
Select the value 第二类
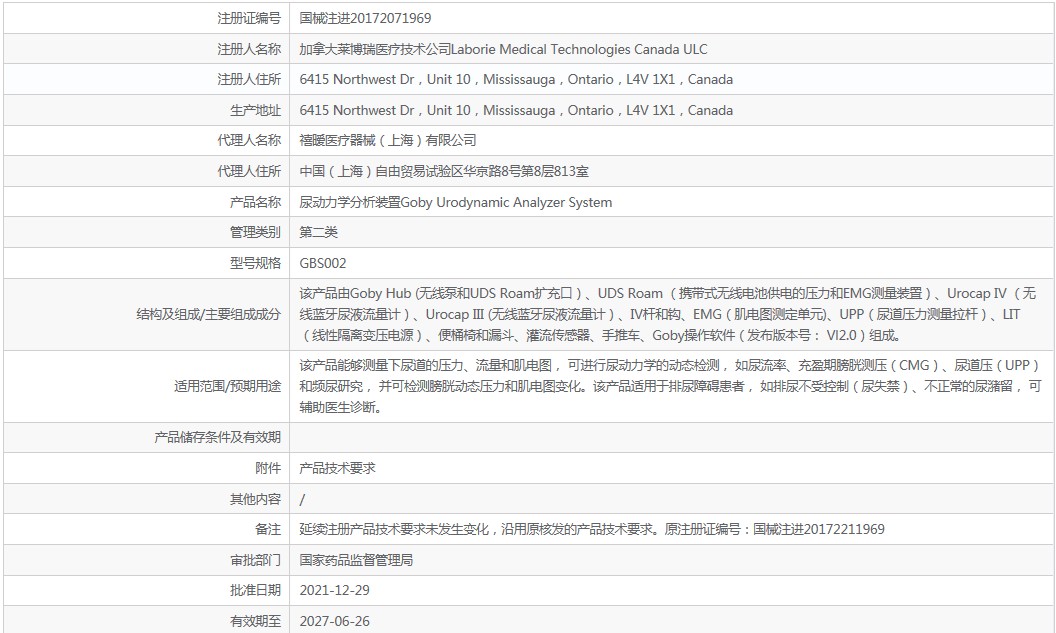[x=319, y=232]
